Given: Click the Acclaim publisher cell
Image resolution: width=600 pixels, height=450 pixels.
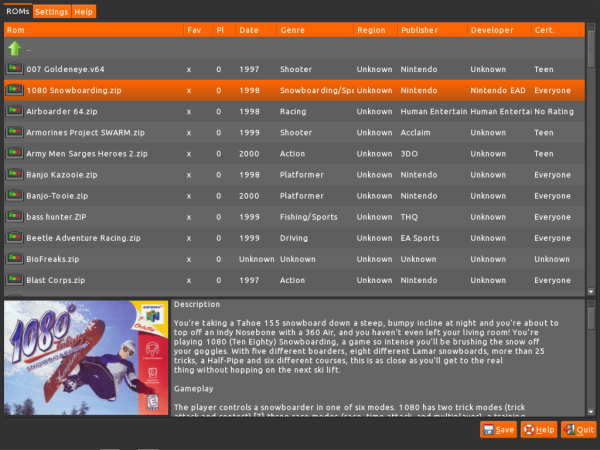Looking at the screenshot, I should click(415, 132).
